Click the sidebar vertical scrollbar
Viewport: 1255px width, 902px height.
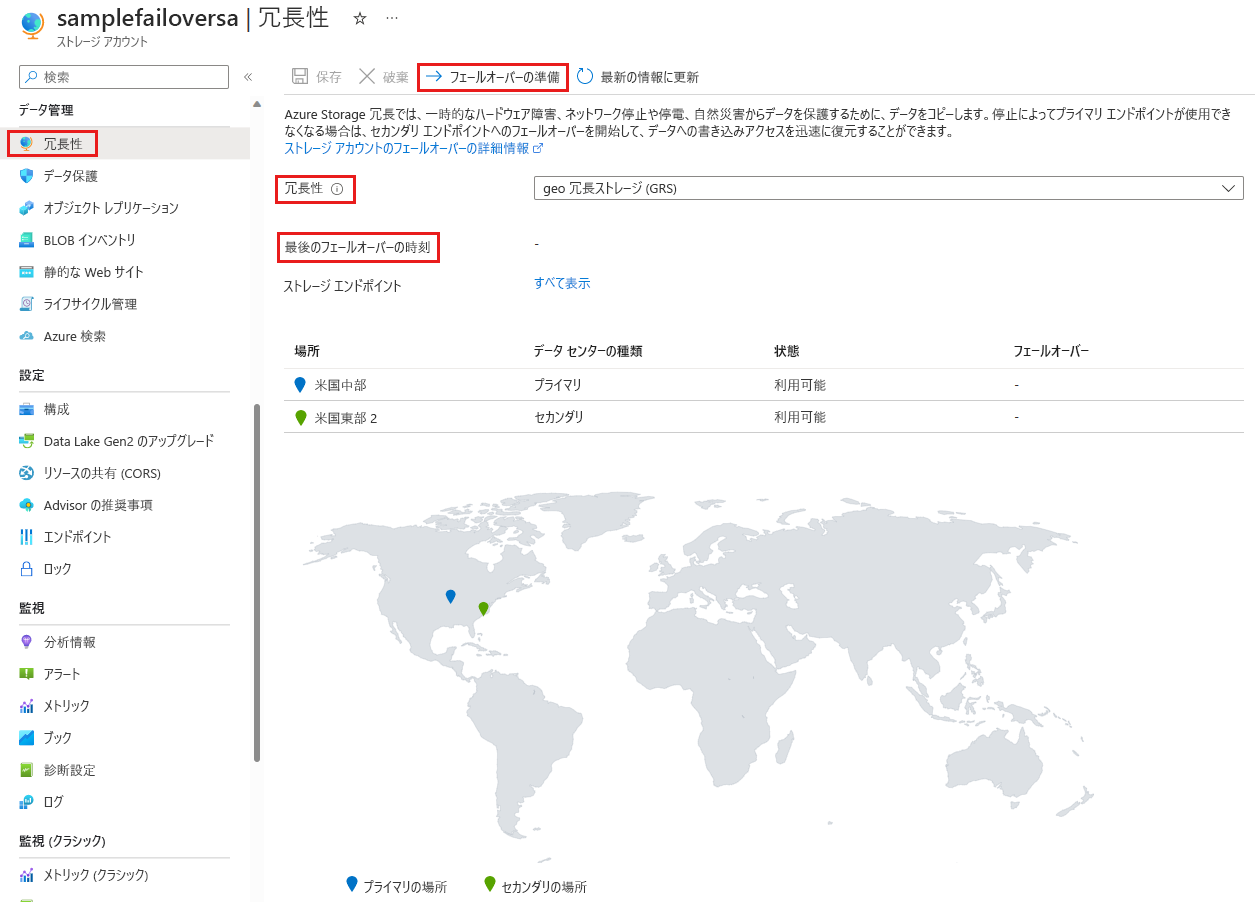[x=257, y=580]
